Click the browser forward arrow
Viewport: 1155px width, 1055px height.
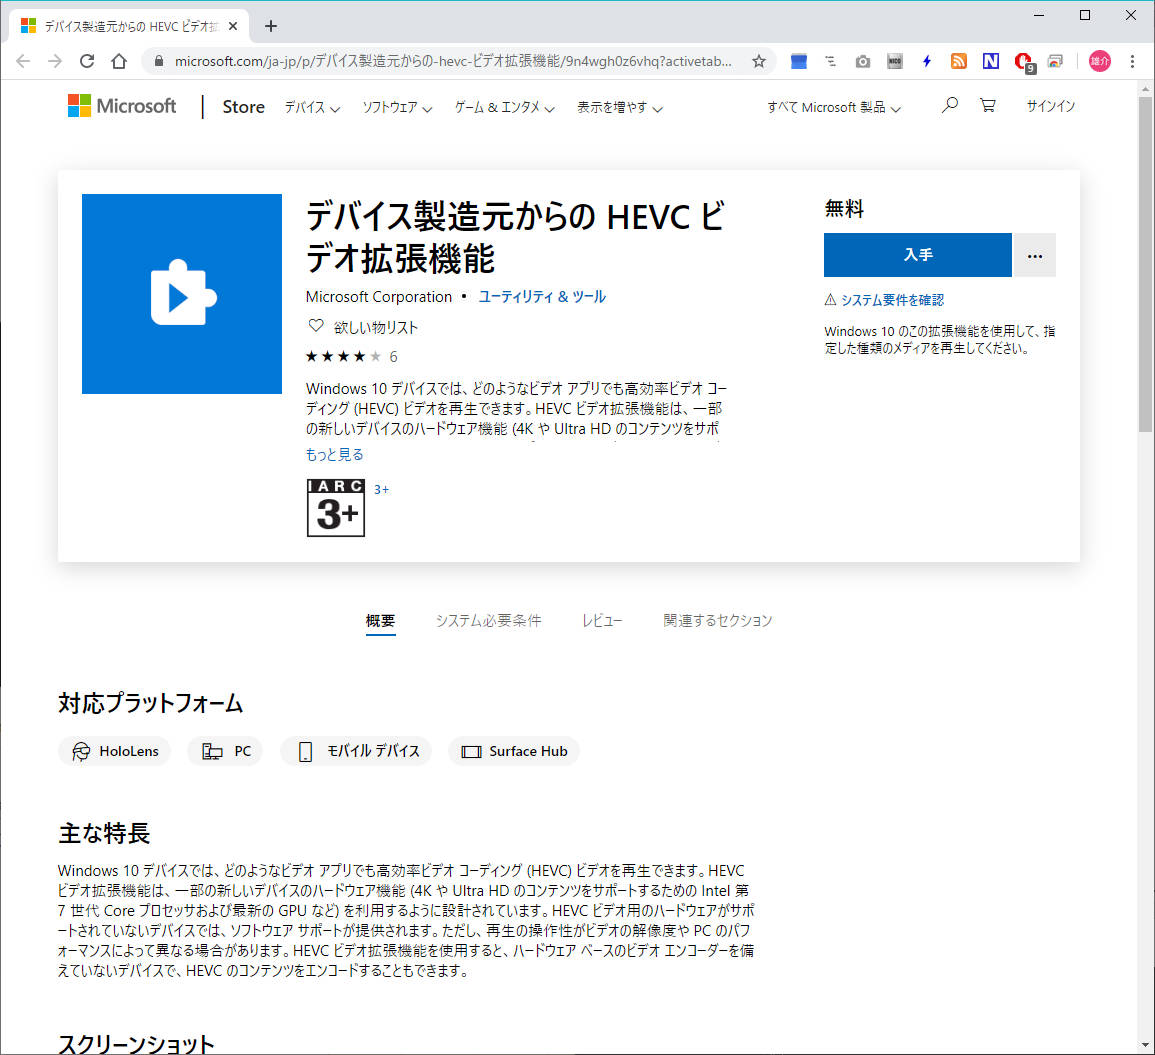pyautogui.click(x=55, y=61)
